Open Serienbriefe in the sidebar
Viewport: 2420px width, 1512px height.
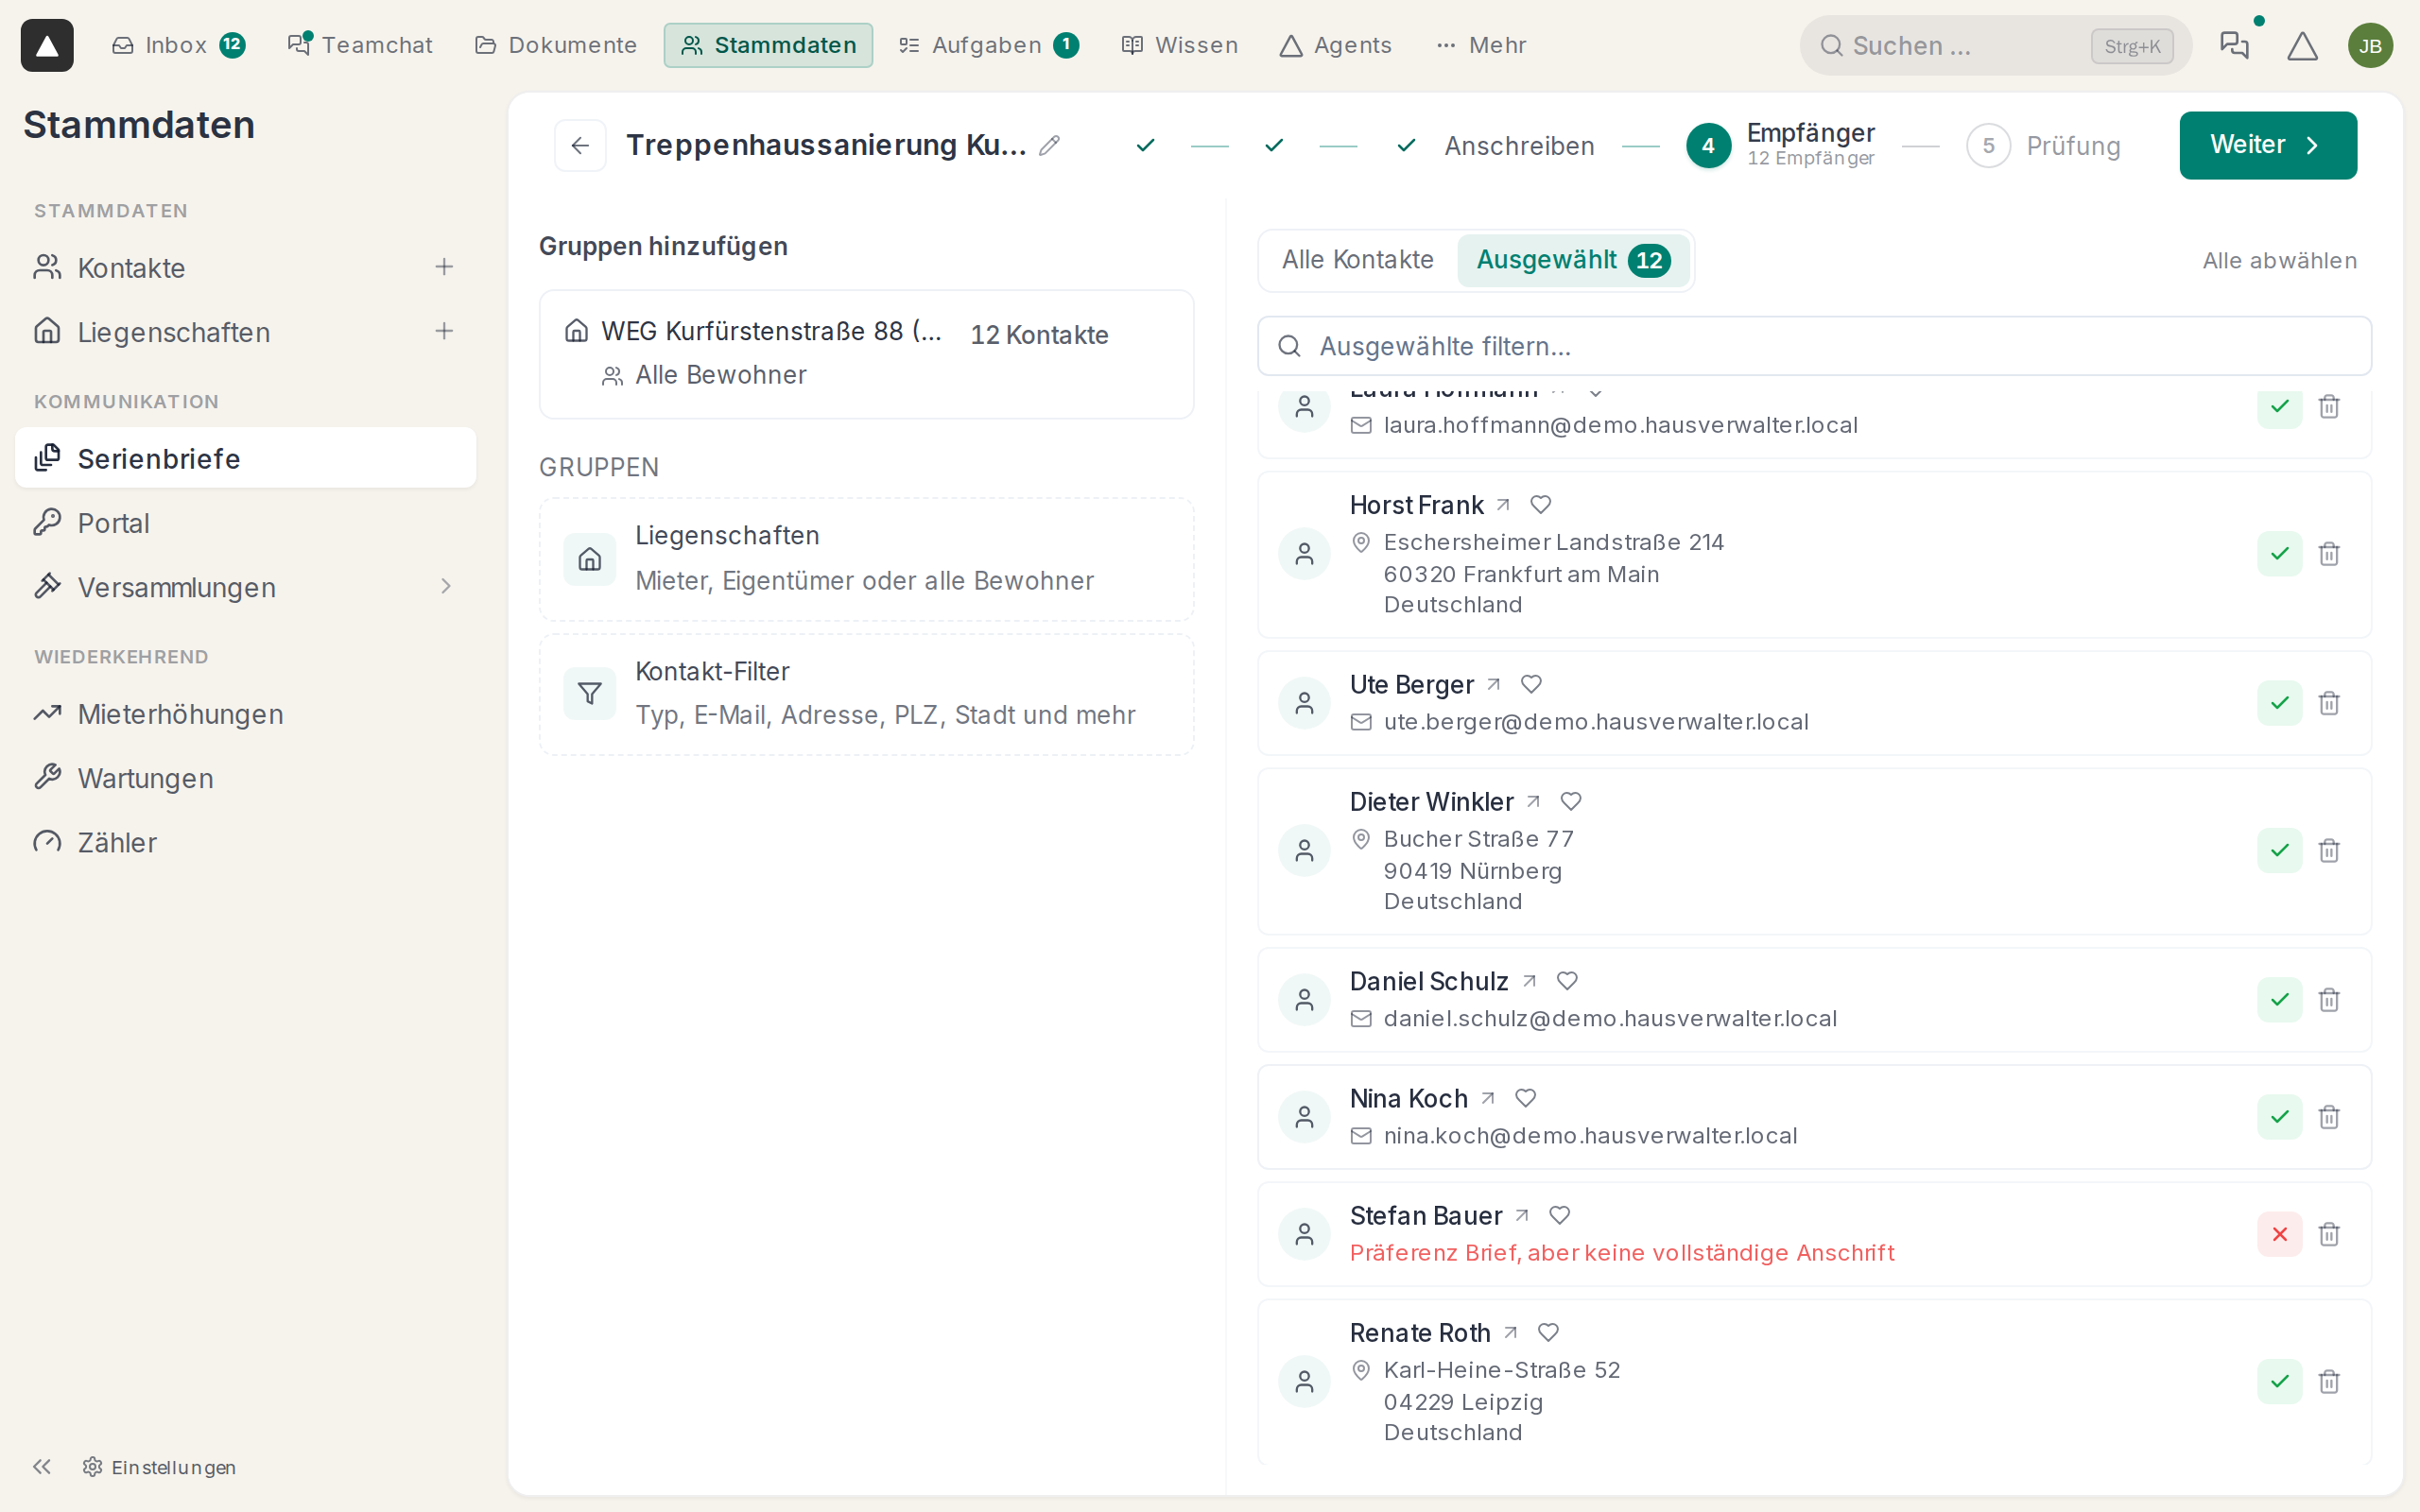[x=245, y=458]
